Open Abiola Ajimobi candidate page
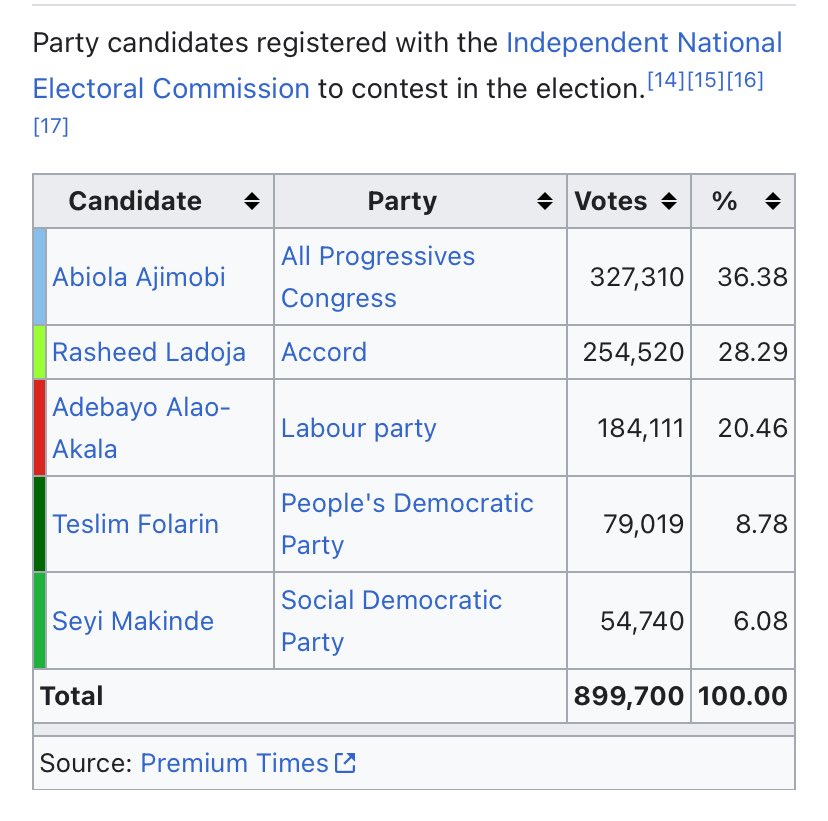Image resolution: width=828 pixels, height=821 pixels. (139, 277)
